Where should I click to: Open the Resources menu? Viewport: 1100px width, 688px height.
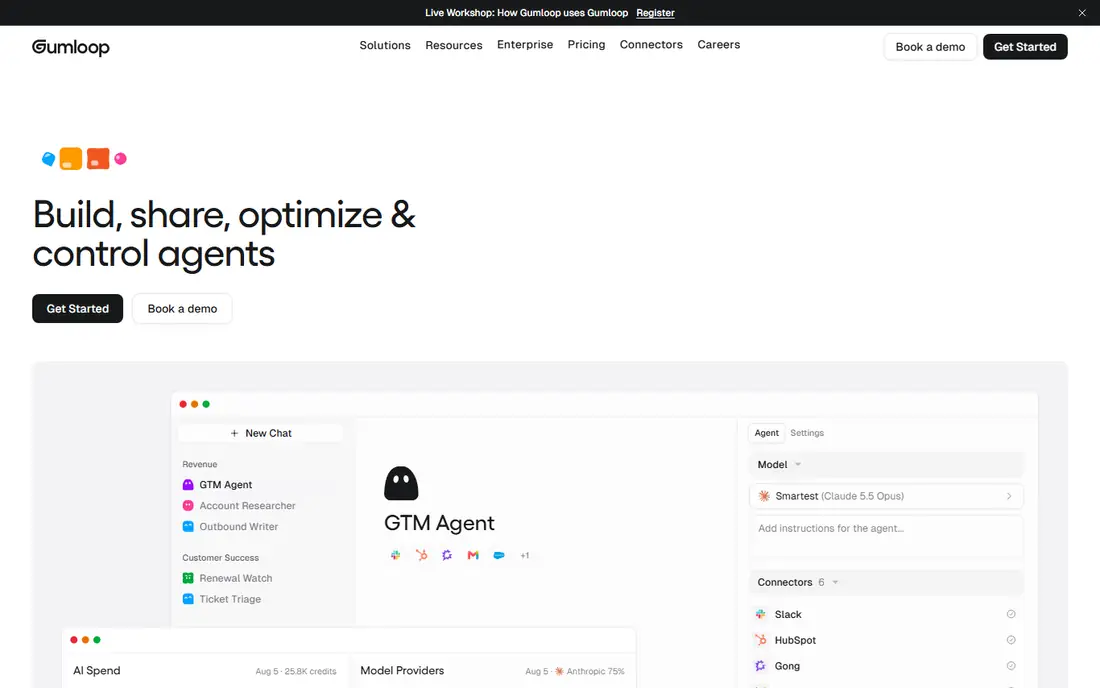pyautogui.click(x=454, y=45)
